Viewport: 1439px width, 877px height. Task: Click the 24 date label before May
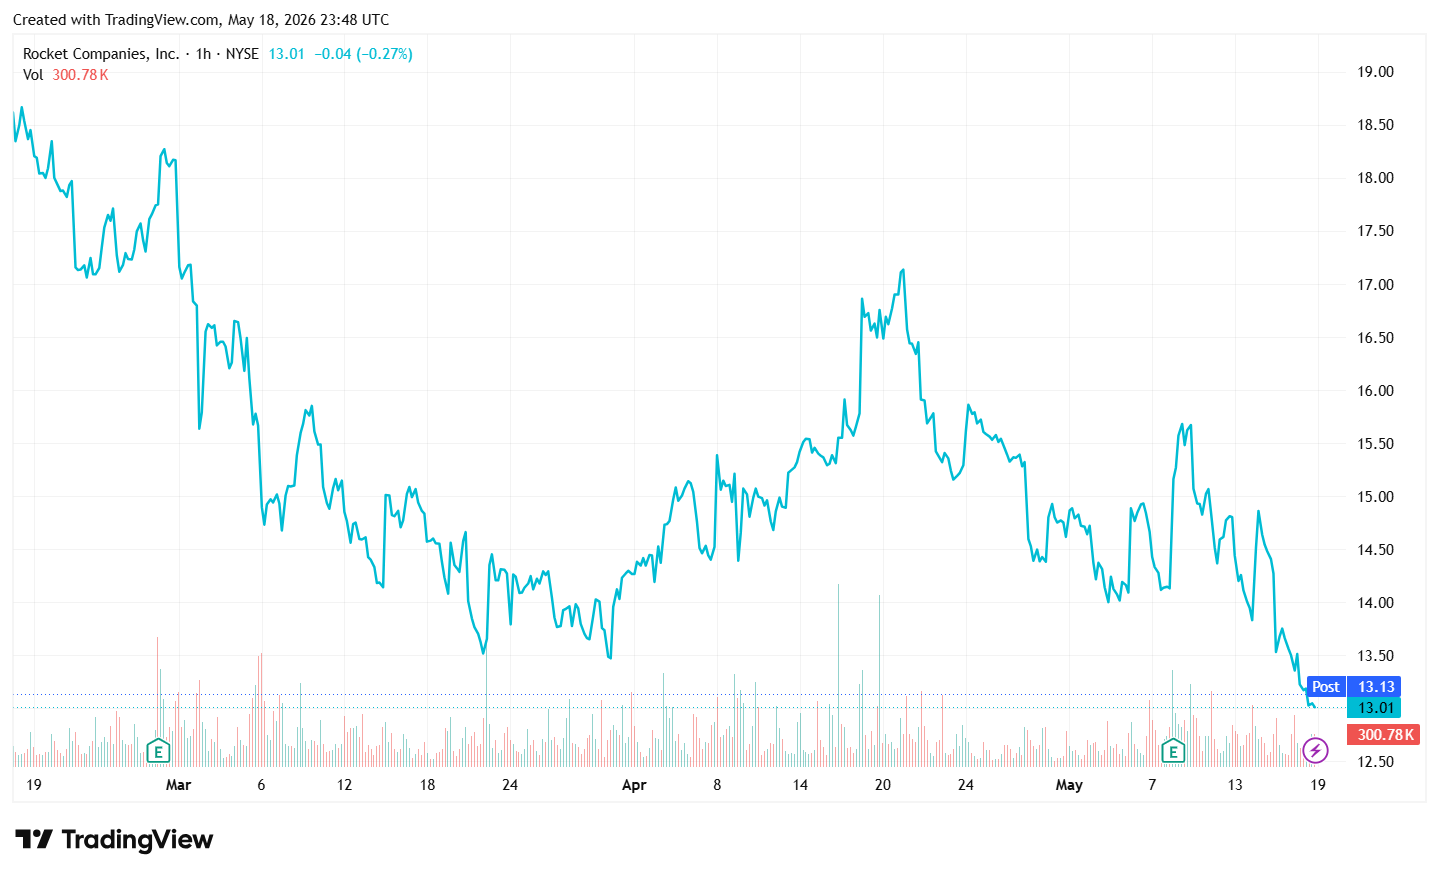[x=966, y=785]
